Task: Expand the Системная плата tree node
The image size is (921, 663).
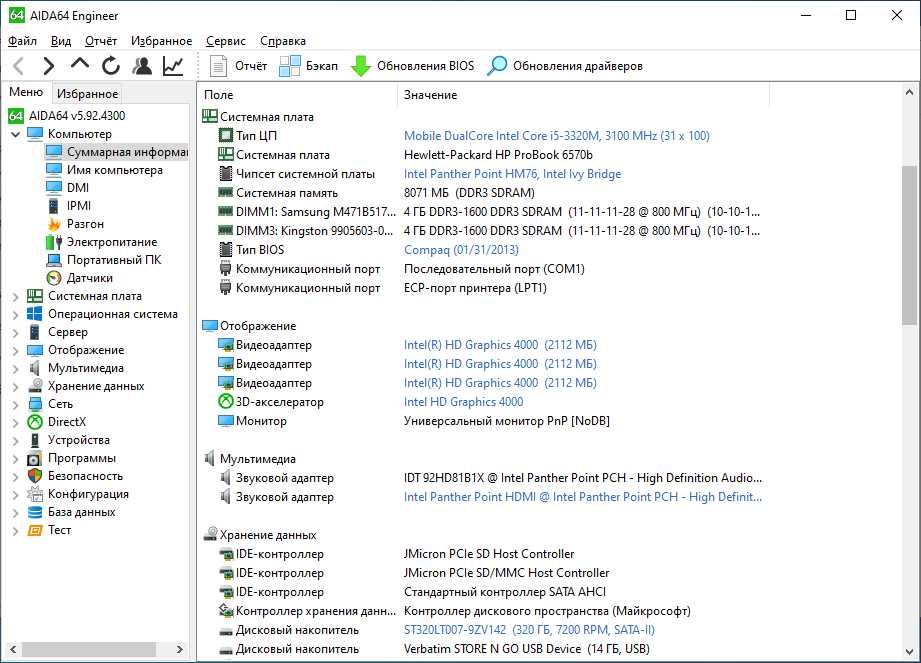Action: coord(16,297)
